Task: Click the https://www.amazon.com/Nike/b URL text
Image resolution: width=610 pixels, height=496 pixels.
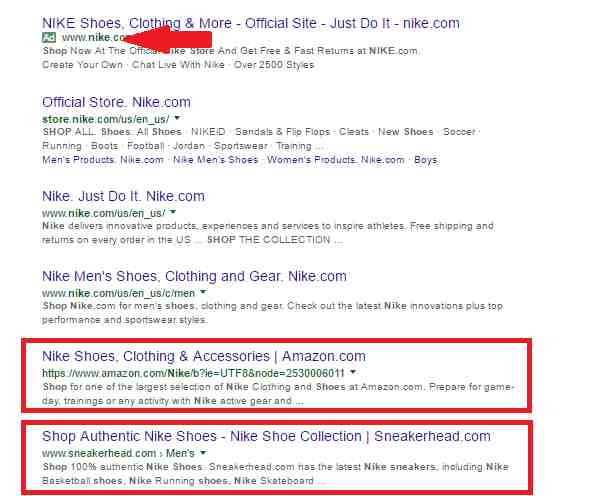Action: click(x=193, y=373)
